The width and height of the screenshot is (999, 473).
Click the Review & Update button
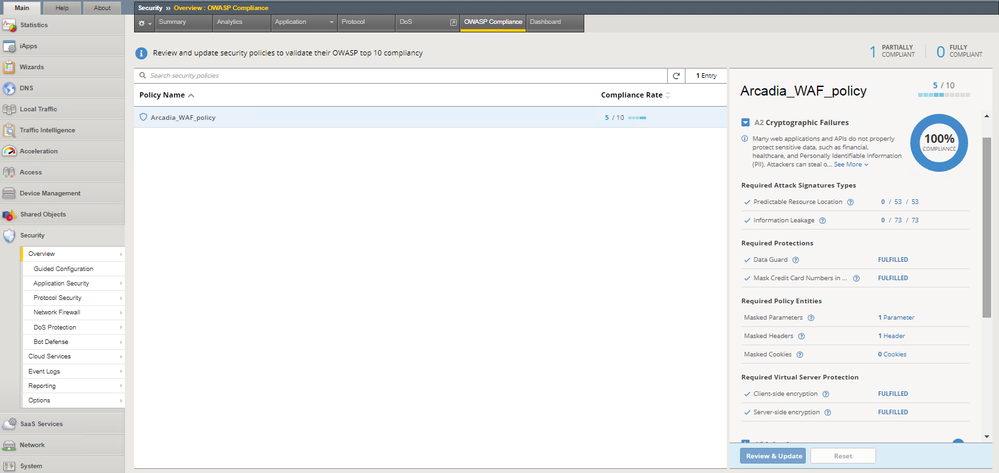tap(773, 456)
